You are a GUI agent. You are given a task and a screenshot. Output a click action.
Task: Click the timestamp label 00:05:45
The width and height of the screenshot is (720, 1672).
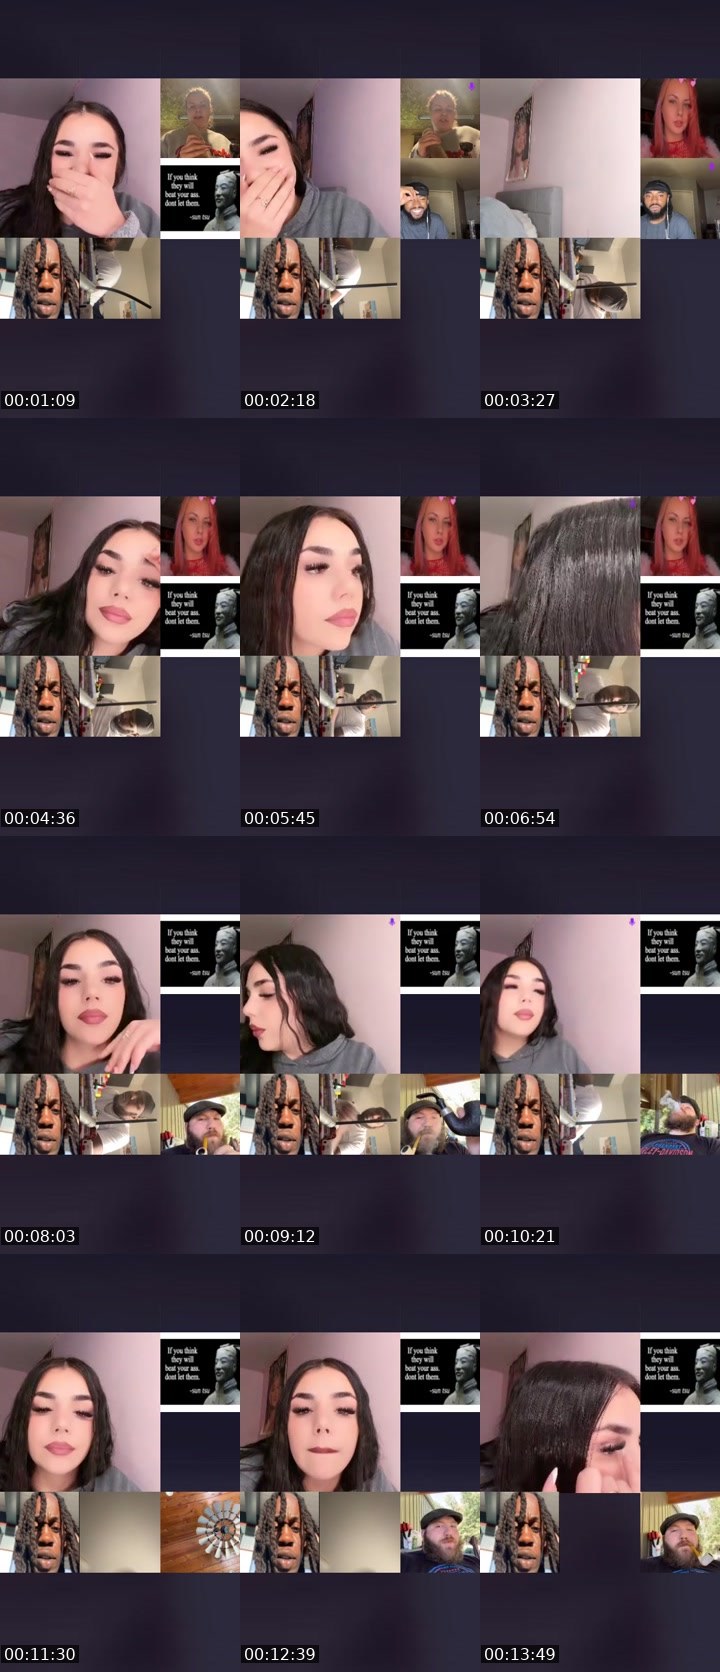click(x=280, y=818)
